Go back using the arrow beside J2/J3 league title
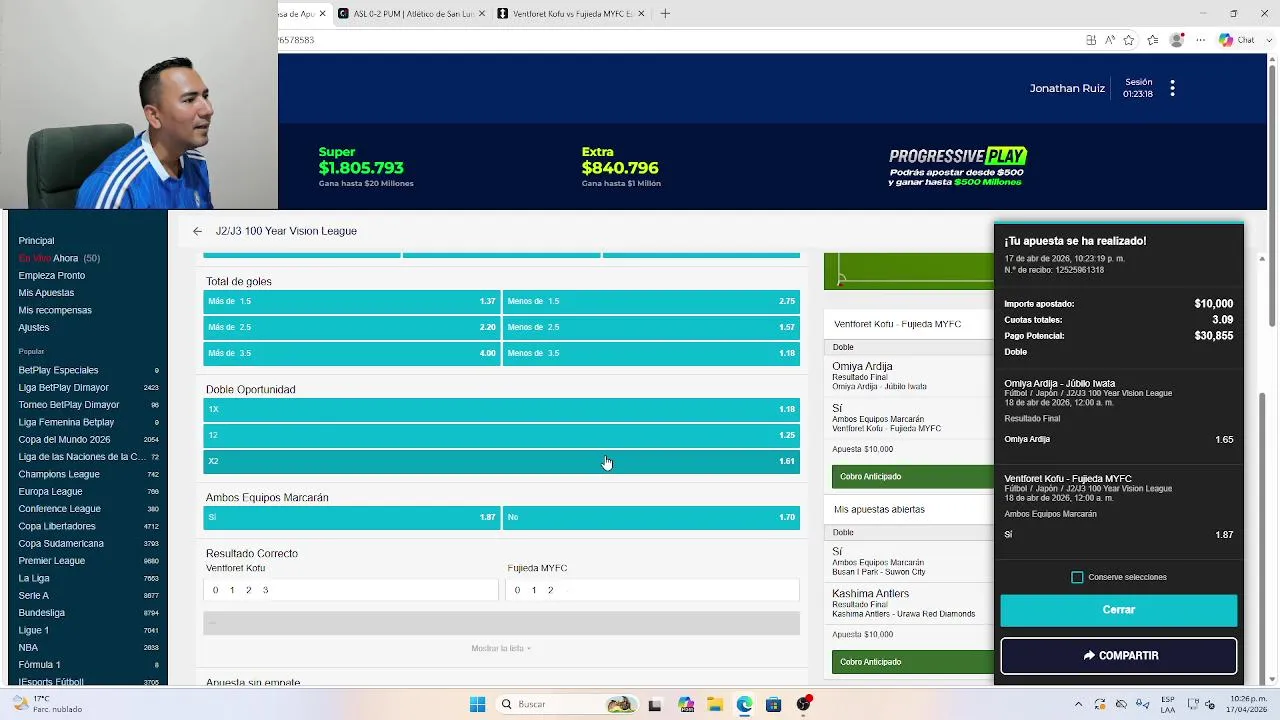1280x720 pixels. [x=197, y=231]
